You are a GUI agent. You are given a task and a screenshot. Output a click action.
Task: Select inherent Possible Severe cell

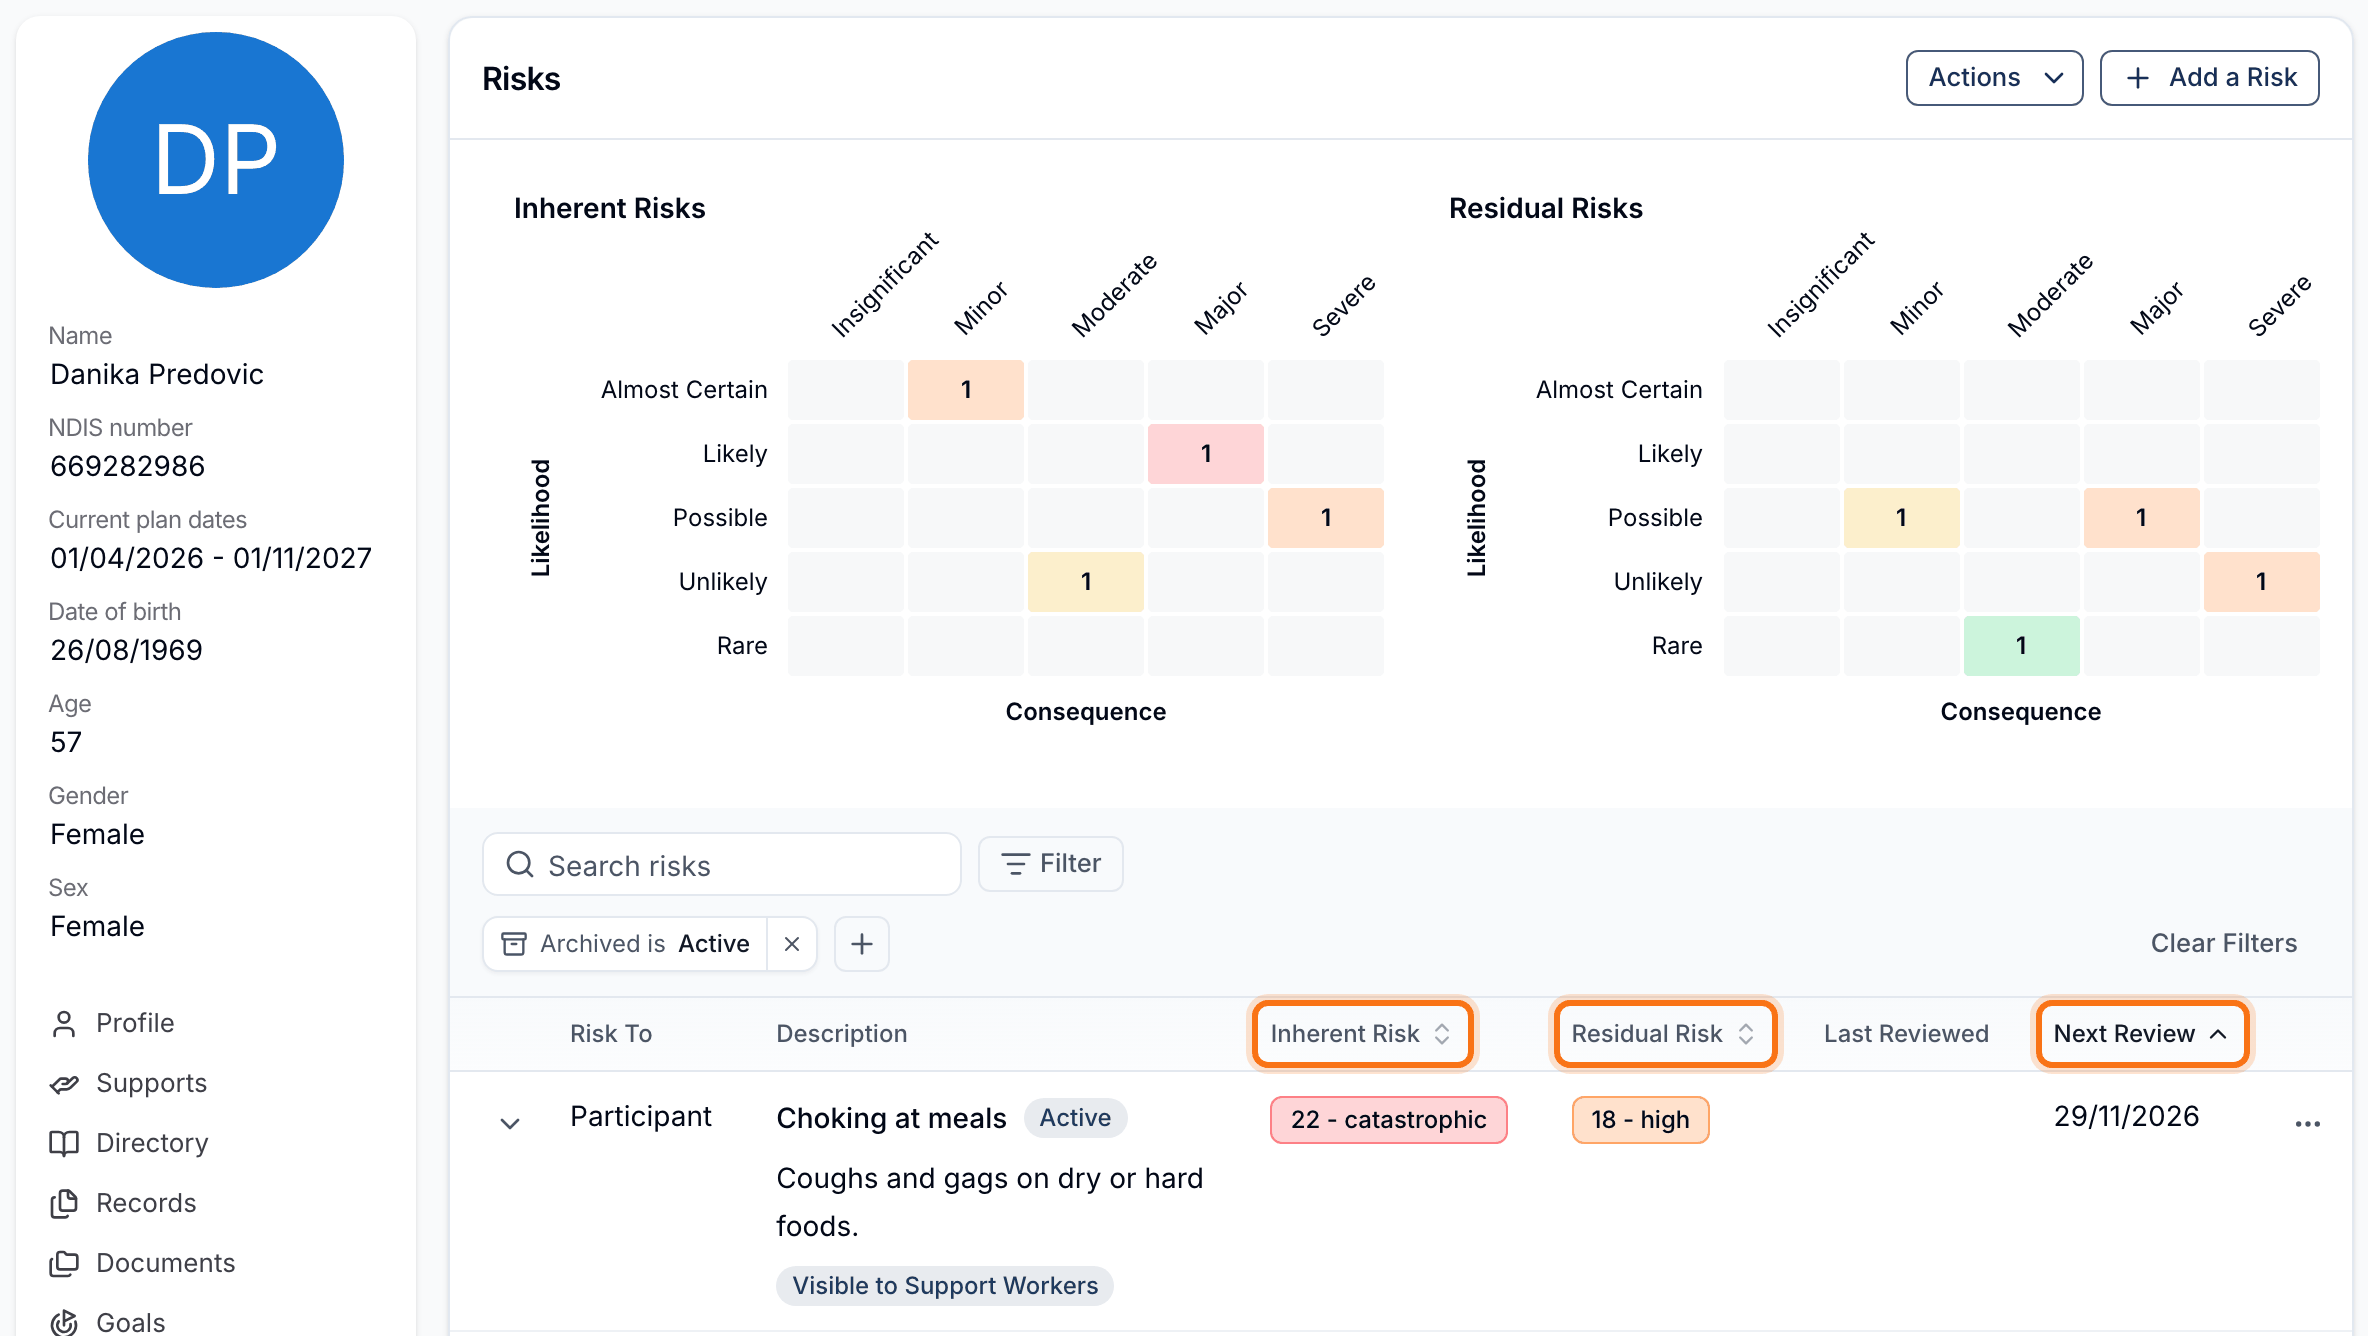[x=1326, y=518]
